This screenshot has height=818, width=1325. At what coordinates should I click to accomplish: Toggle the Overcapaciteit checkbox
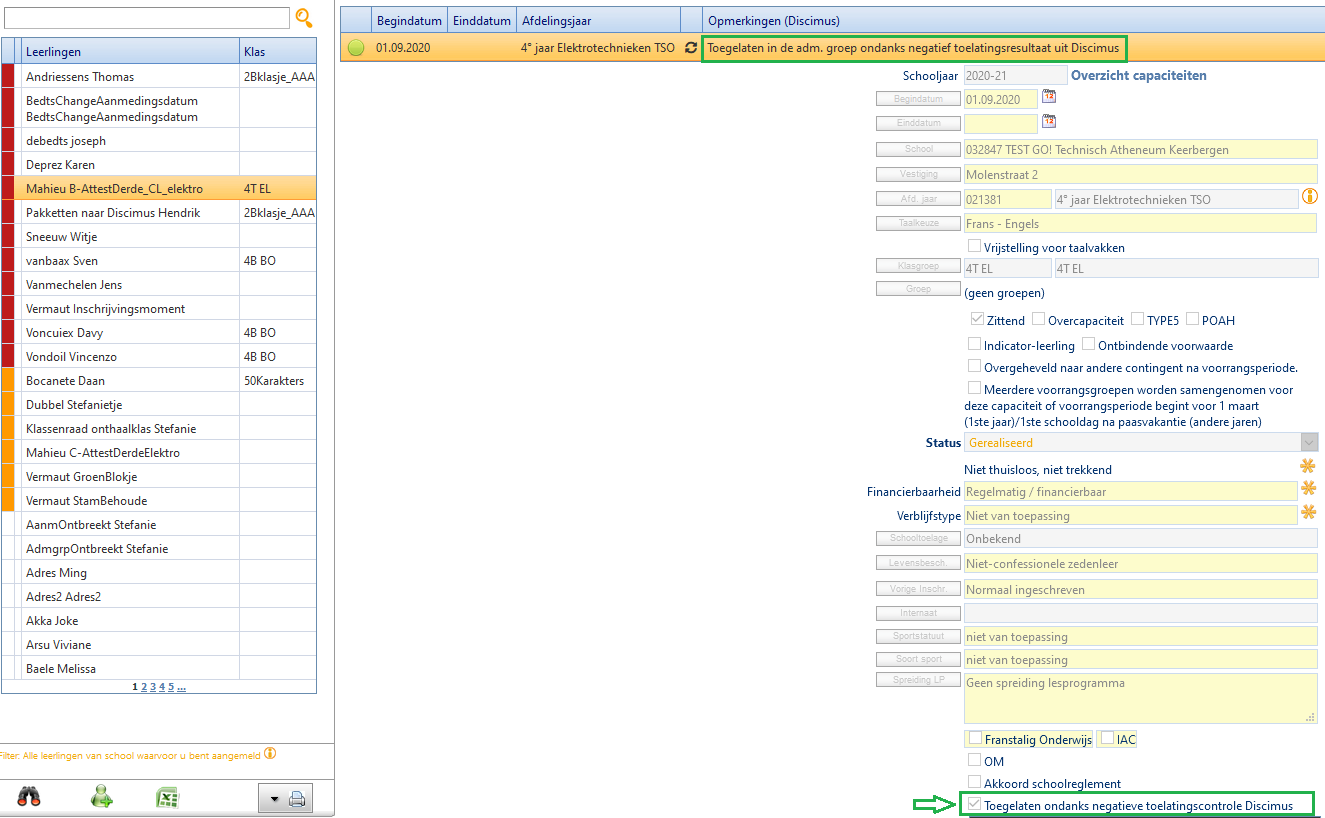pyautogui.click(x=1039, y=319)
